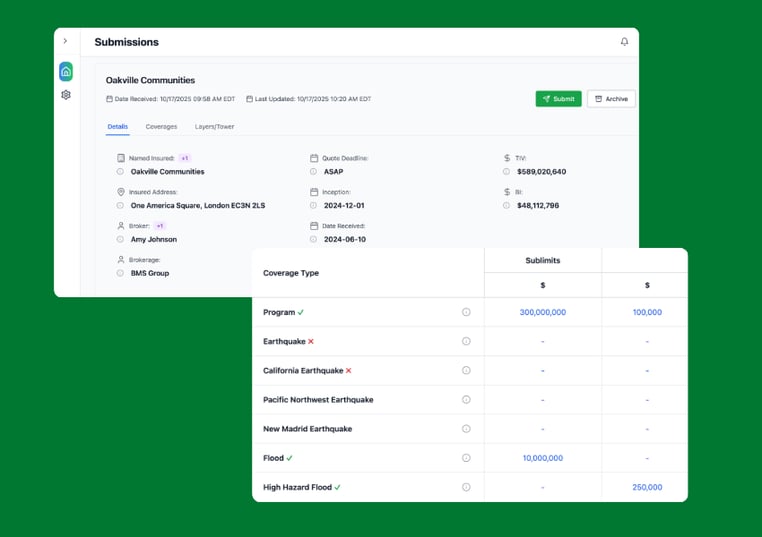
Task: Click info icon for New Madrid Earthquake
Action: 466,429
